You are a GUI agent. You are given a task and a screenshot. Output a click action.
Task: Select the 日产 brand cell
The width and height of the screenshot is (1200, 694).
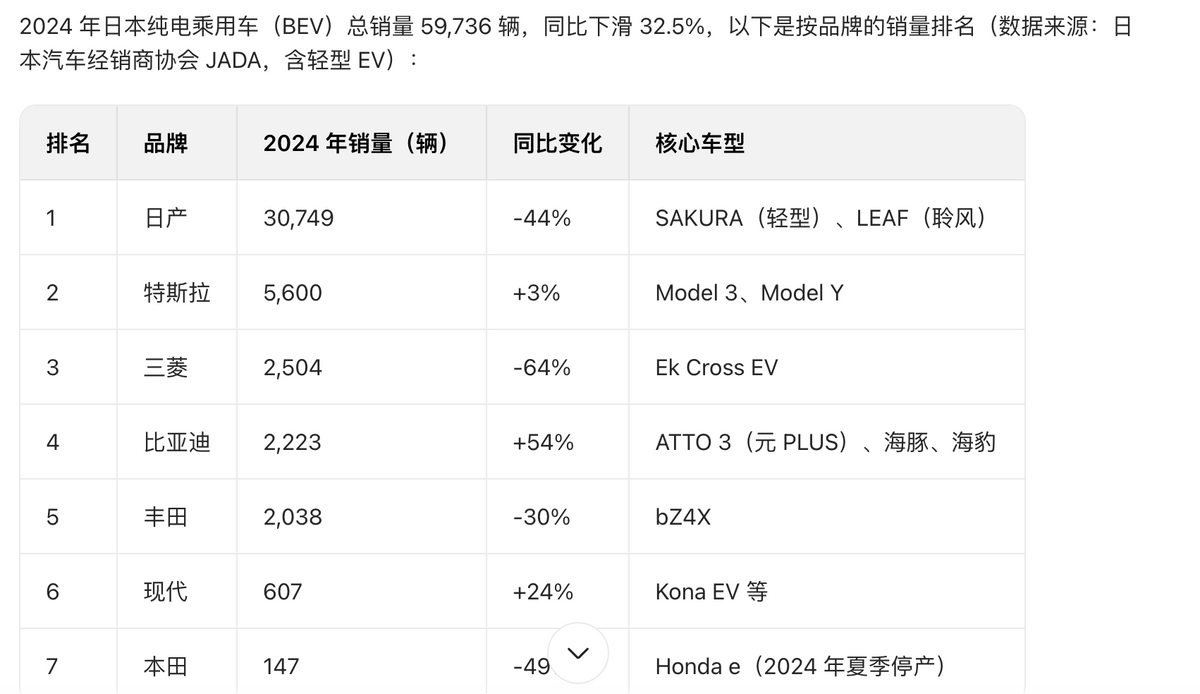pyautogui.click(x=166, y=218)
